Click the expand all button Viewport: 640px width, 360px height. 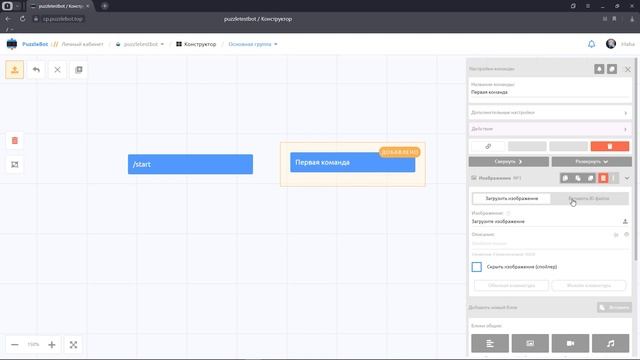click(592, 162)
